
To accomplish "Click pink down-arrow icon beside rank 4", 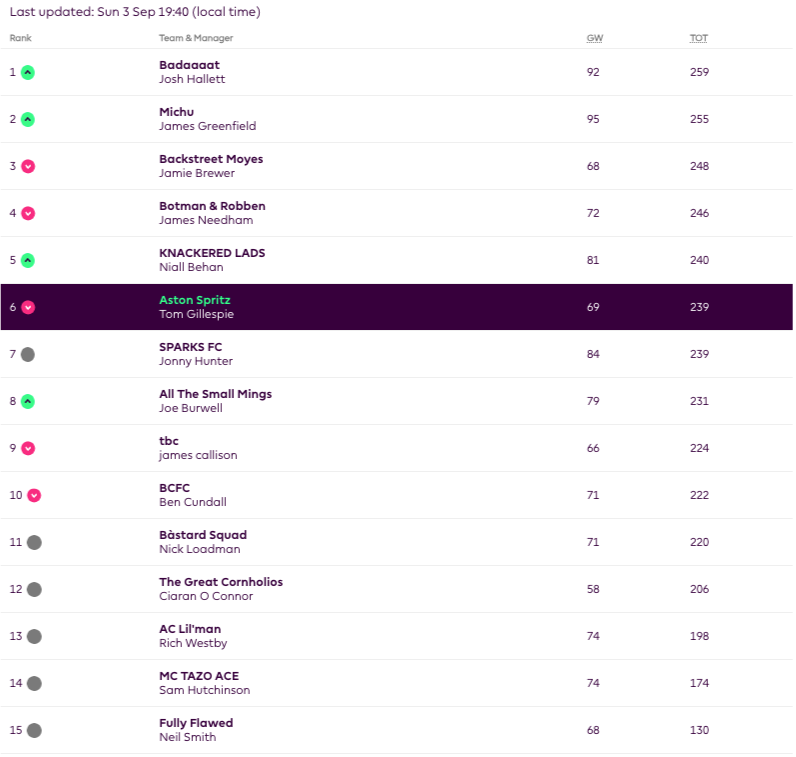I will [28, 213].
